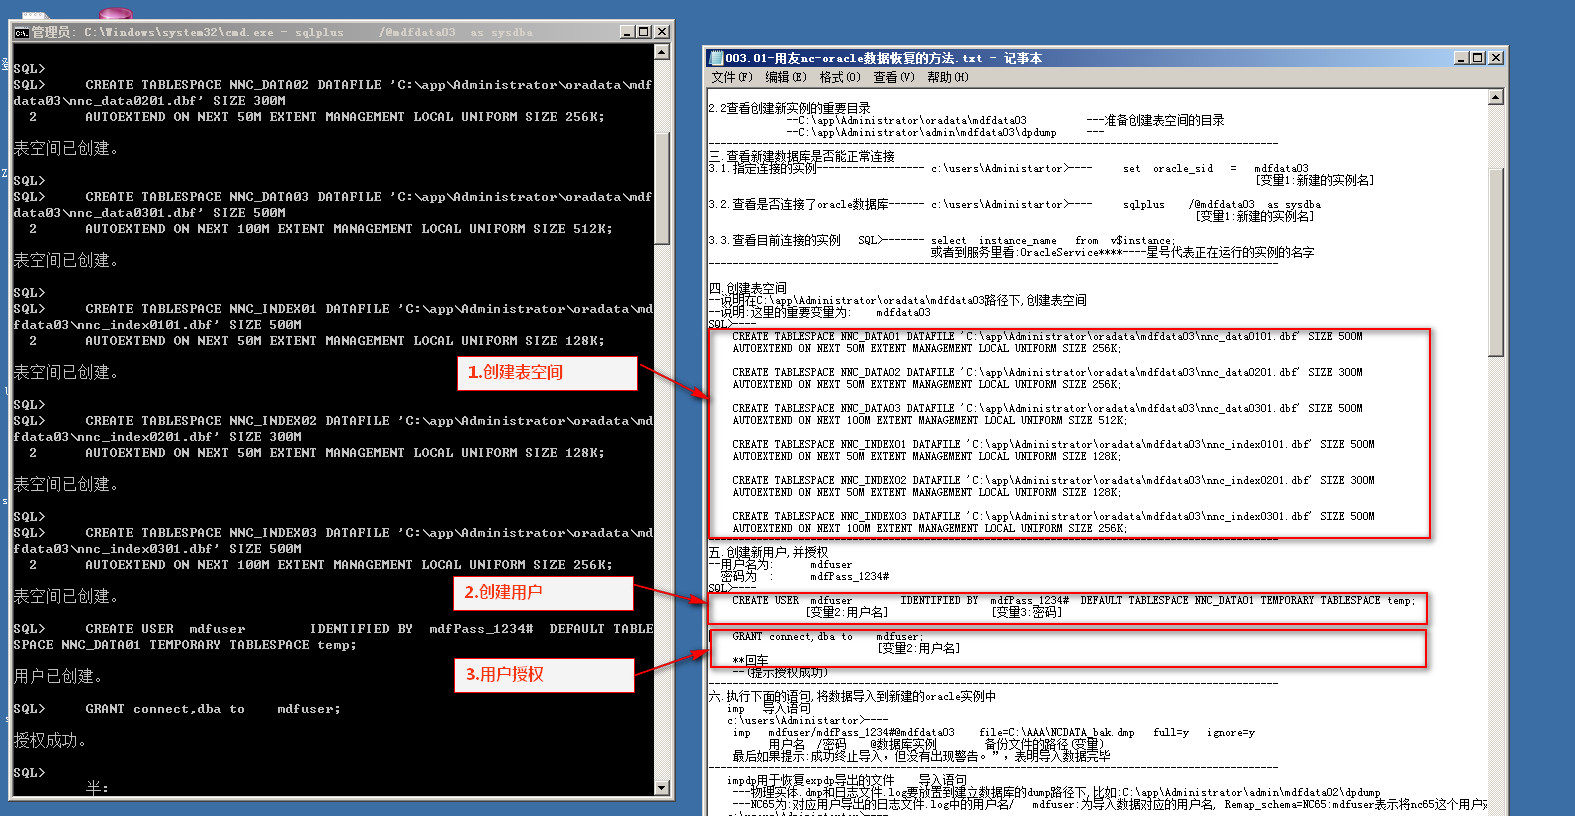The width and height of the screenshot is (1575, 816).
Task: Maximize the Notepad window
Action: click(x=1478, y=58)
